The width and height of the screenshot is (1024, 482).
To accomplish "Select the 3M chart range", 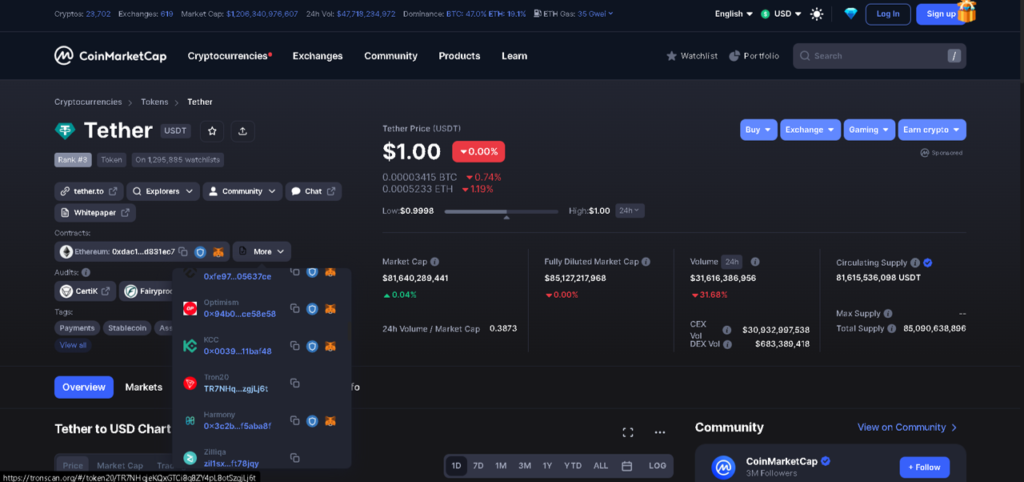I will (524, 466).
